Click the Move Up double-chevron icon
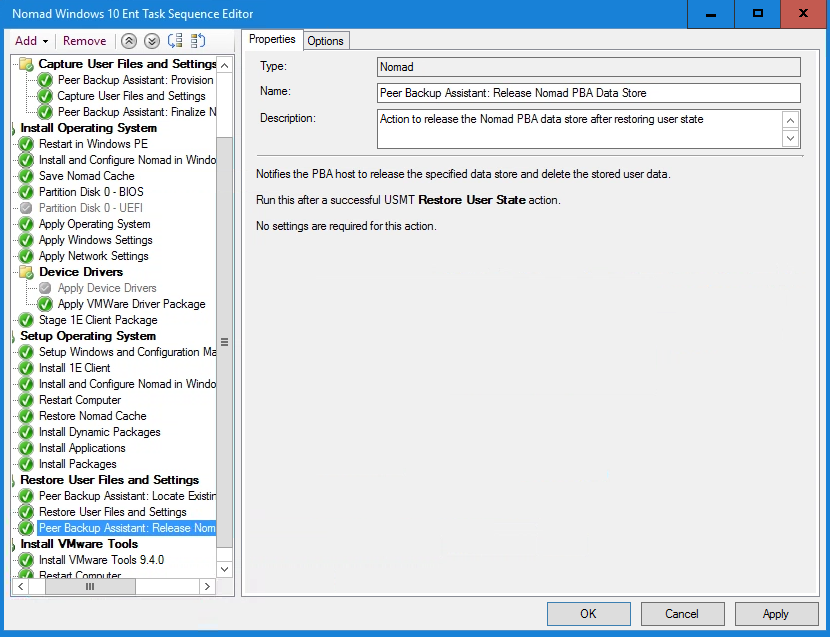The width and height of the screenshot is (830, 637). [x=129, y=41]
